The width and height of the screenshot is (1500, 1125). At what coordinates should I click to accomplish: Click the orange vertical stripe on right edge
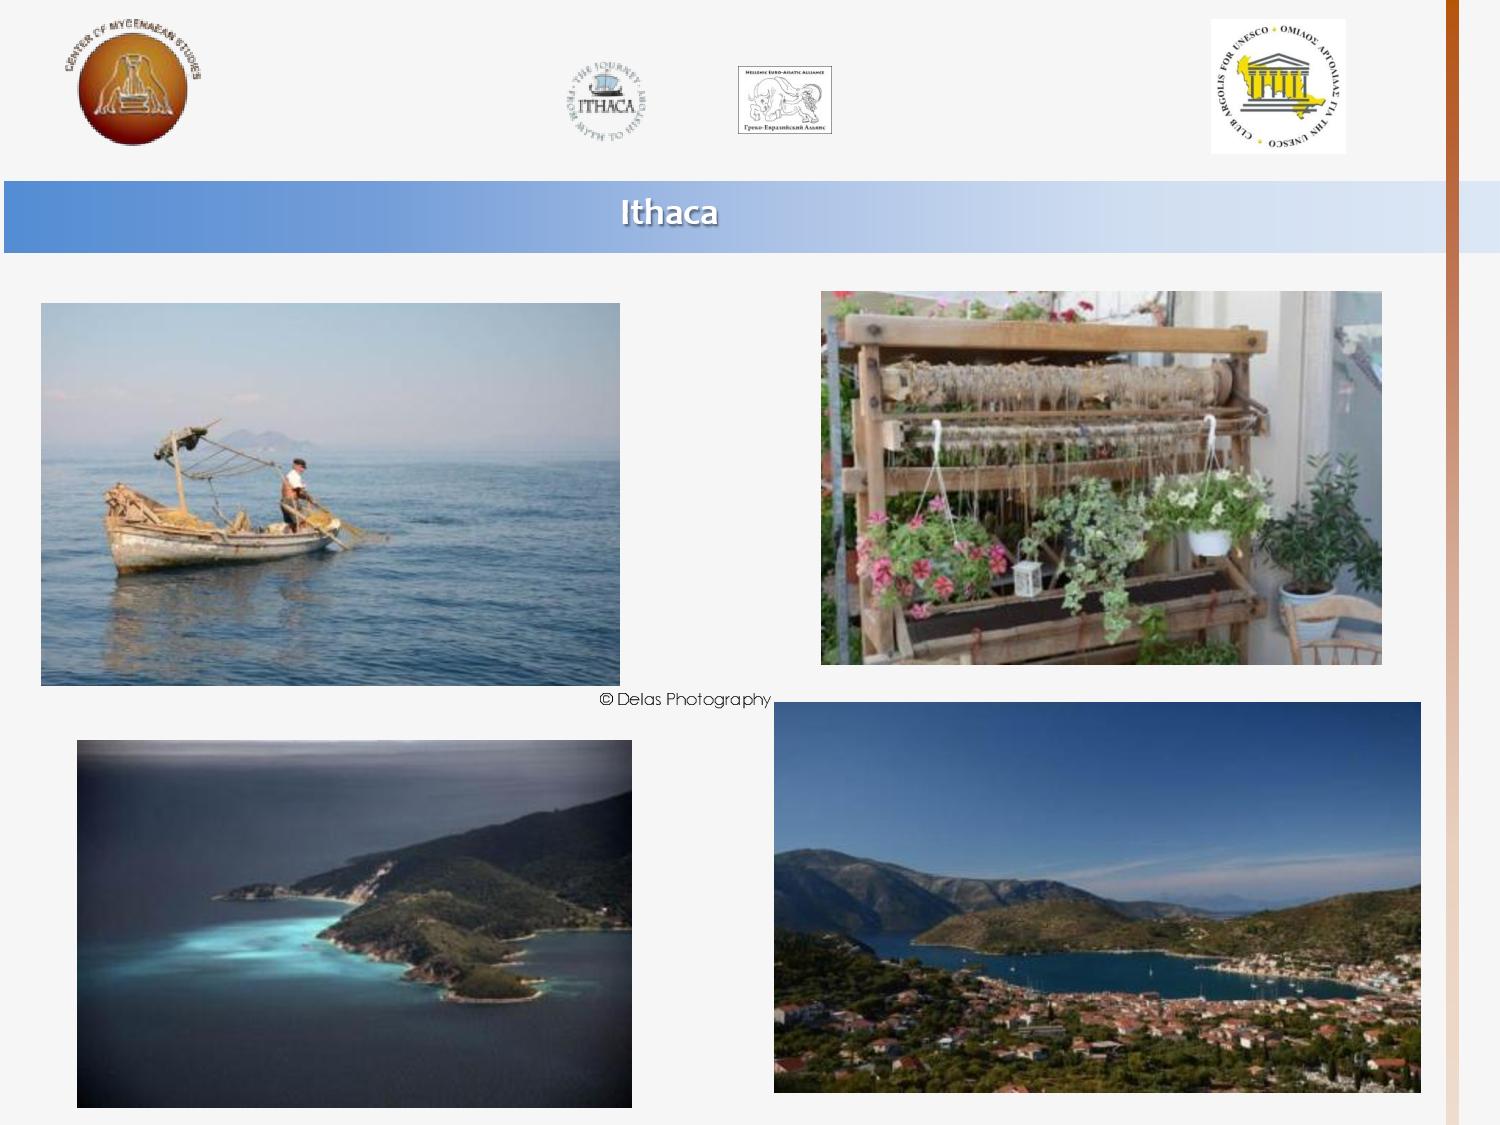[x=1452, y=560]
